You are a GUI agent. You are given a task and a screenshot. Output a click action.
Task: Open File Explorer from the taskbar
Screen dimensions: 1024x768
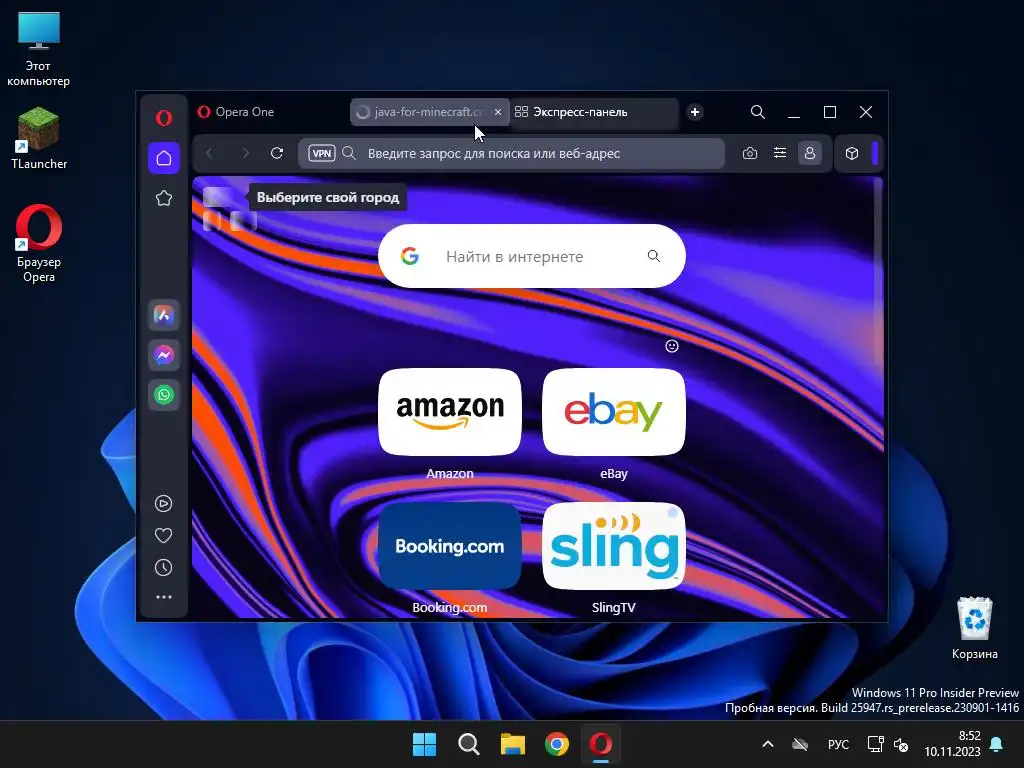(x=513, y=744)
